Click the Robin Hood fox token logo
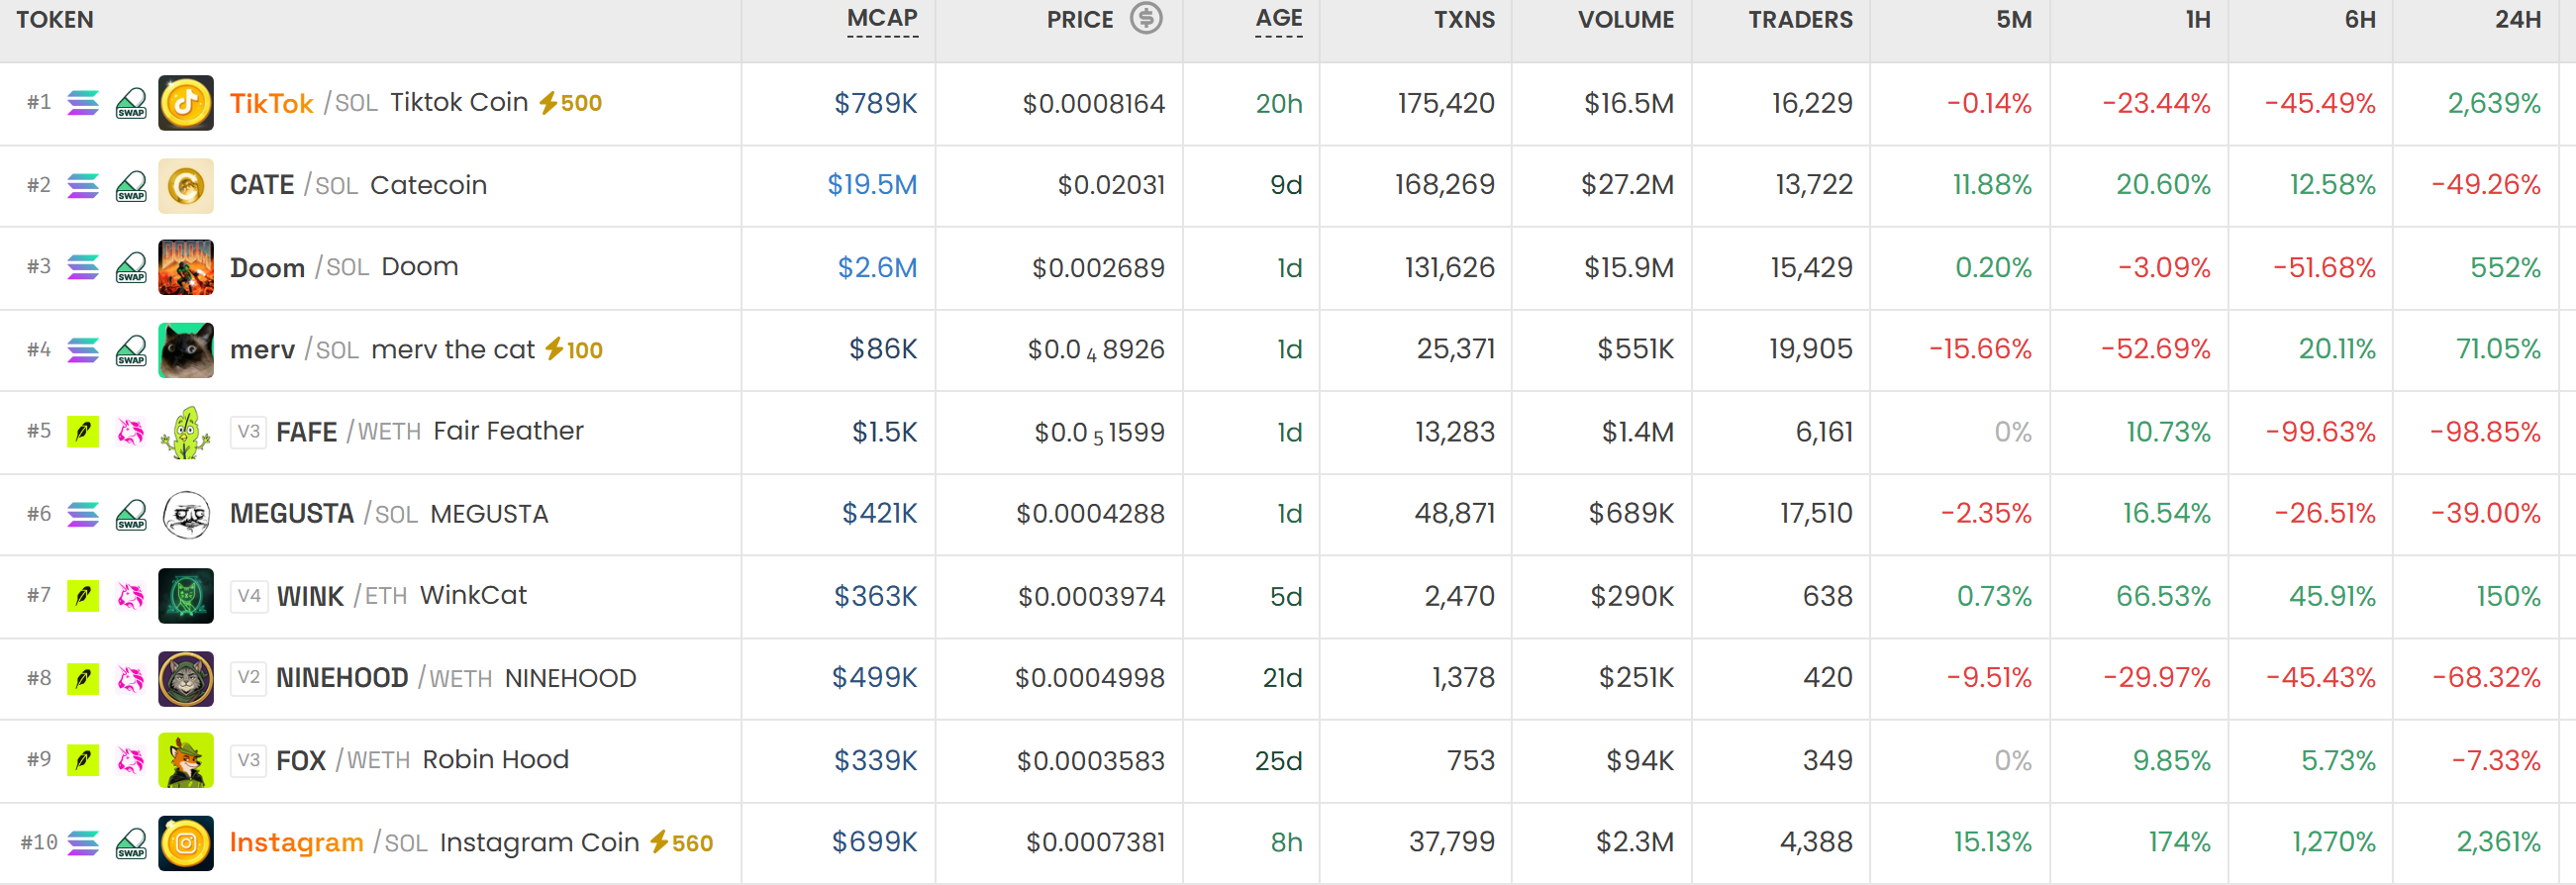The height and width of the screenshot is (885, 2576). point(186,760)
